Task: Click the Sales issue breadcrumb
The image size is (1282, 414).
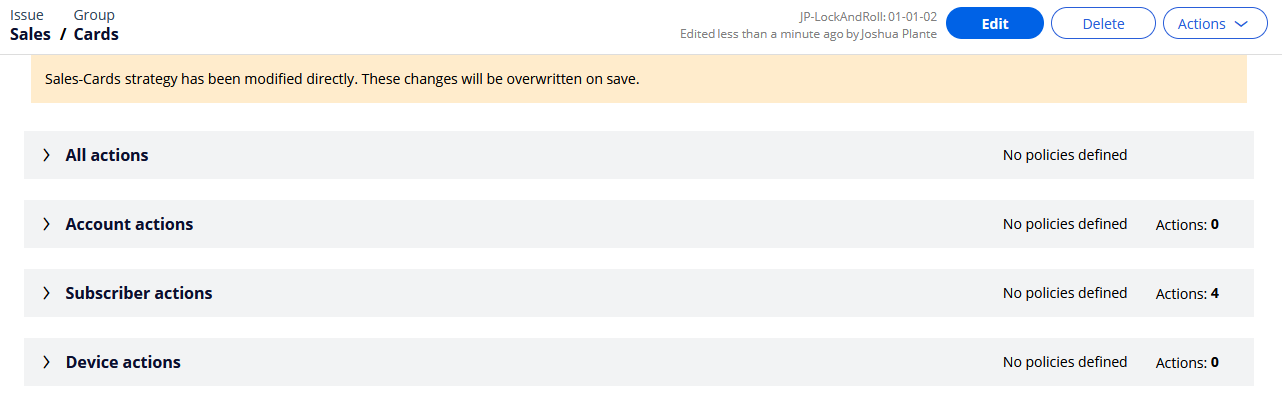Action: point(30,34)
